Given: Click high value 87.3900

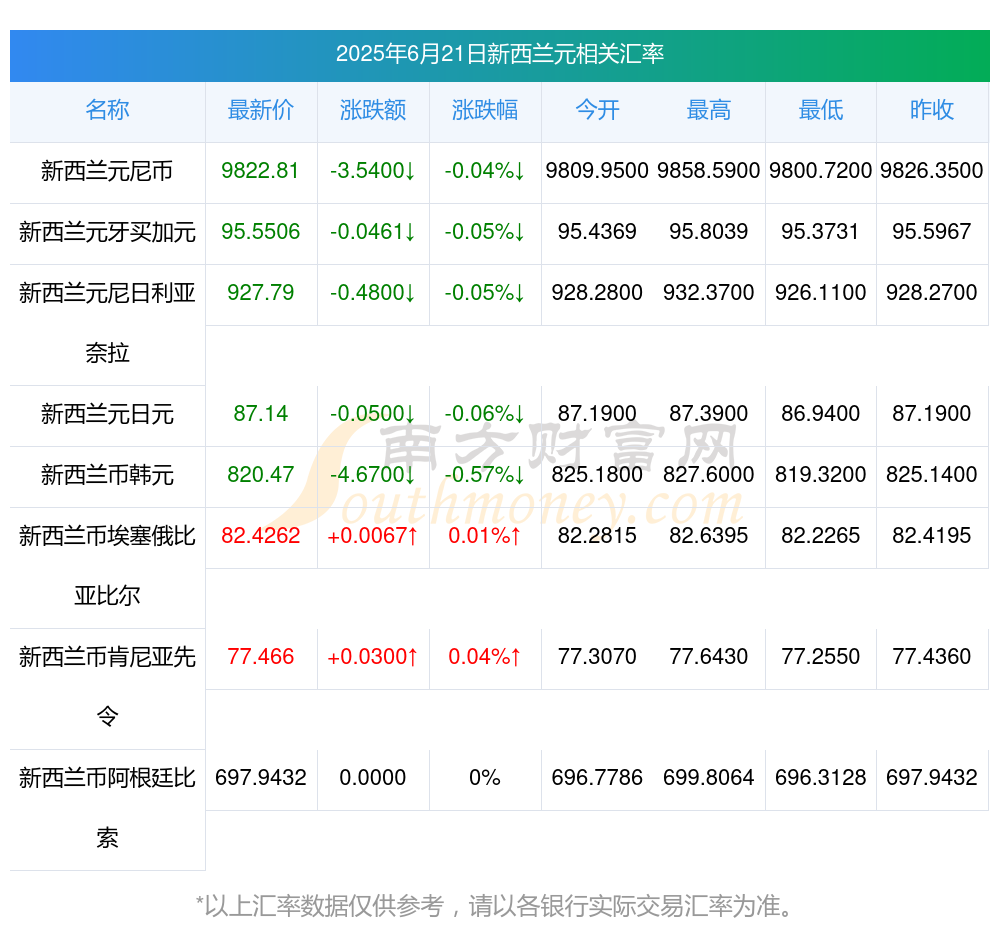Looking at the screenshot, I should click(709, 413).
